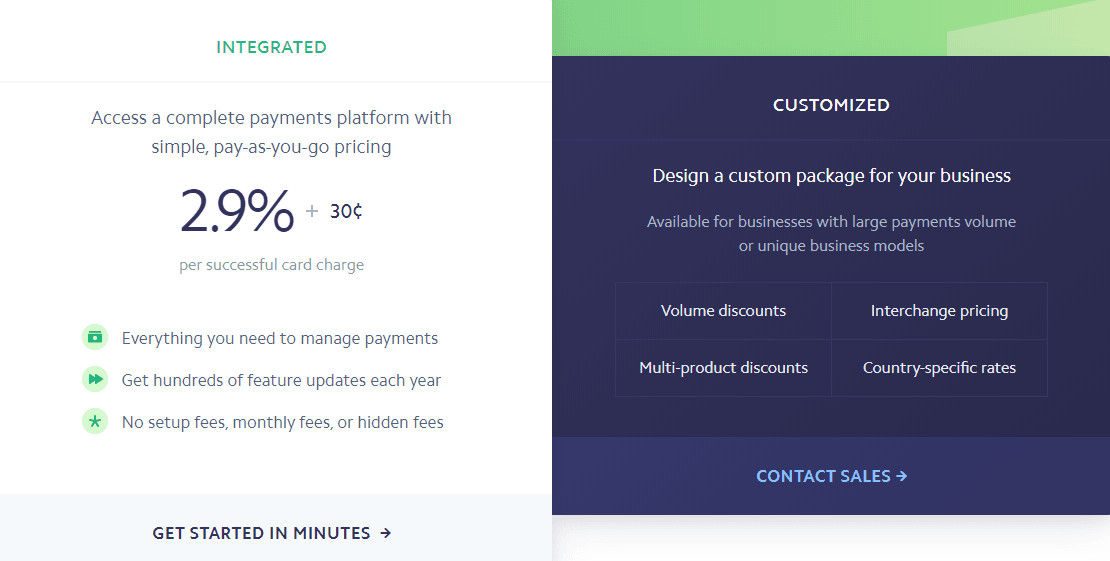Click 'per successful card charge' caption
The width and height of the screenshot is (1110, 561).
point(271,265)
